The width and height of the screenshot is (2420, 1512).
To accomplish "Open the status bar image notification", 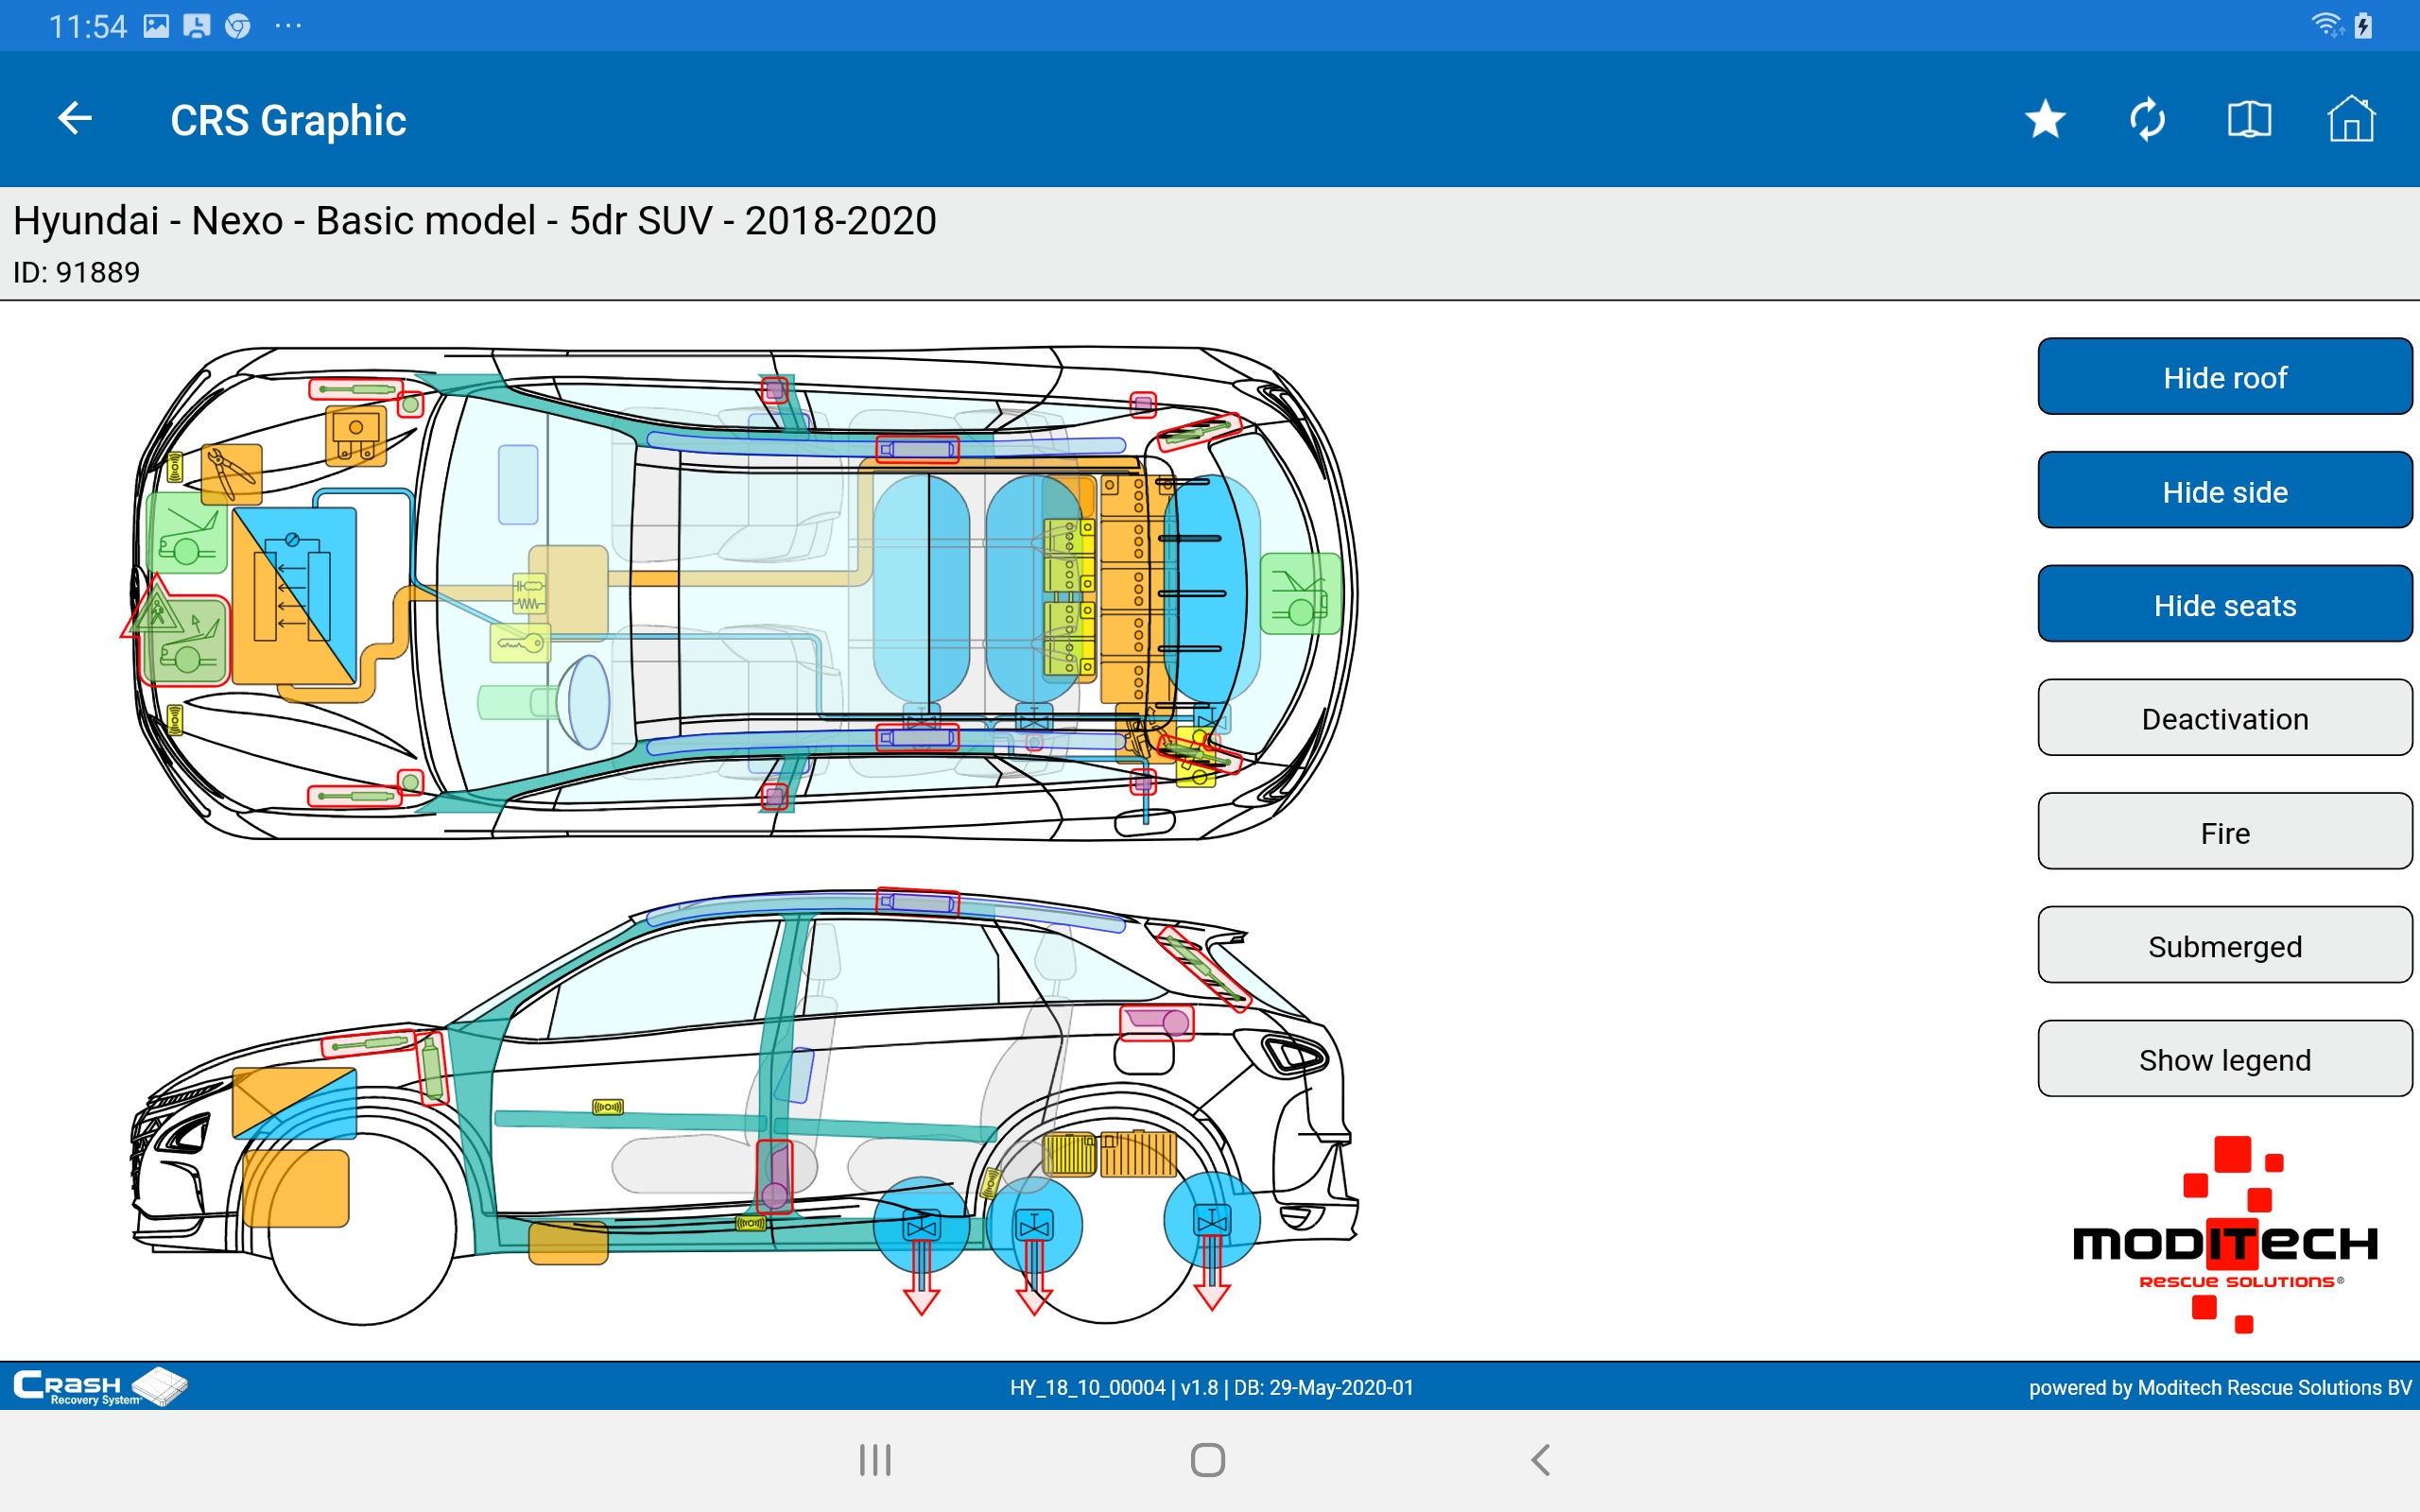I will (156, 26).
